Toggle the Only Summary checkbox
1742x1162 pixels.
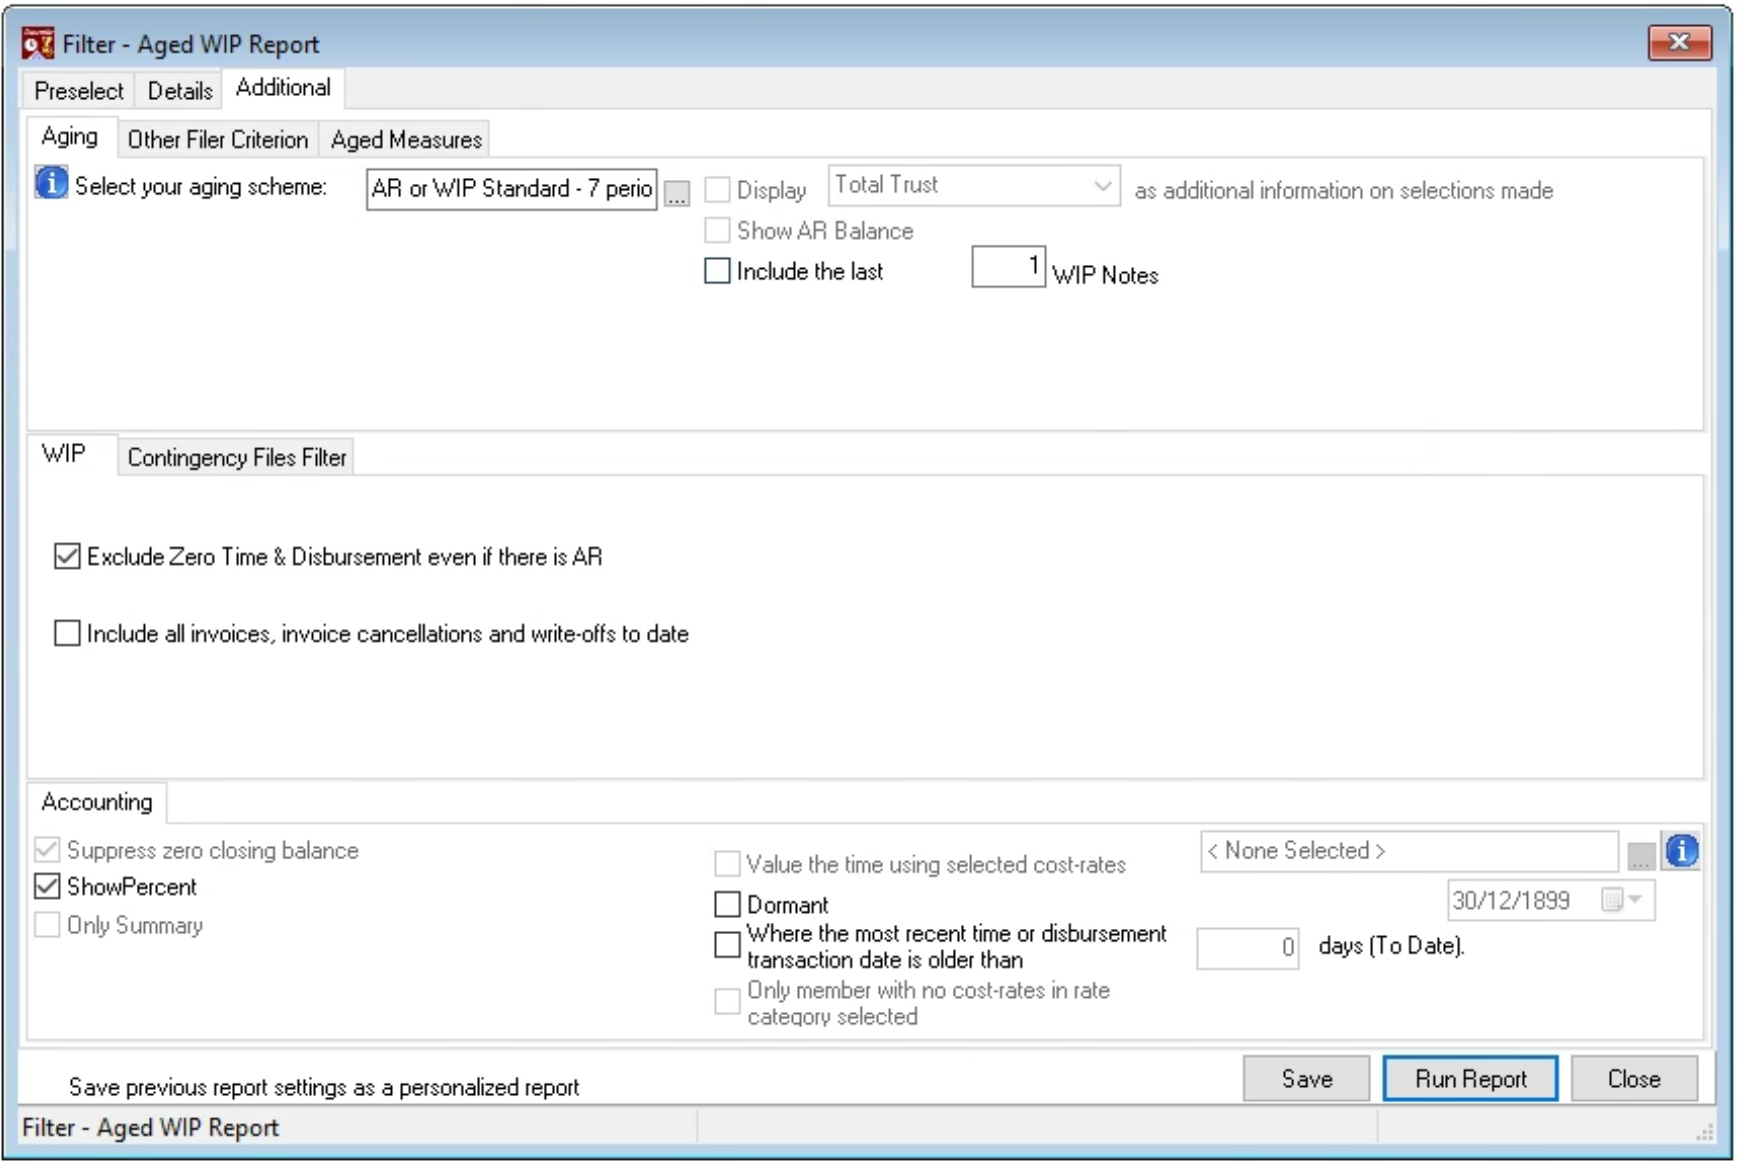[x=47, y=925]
